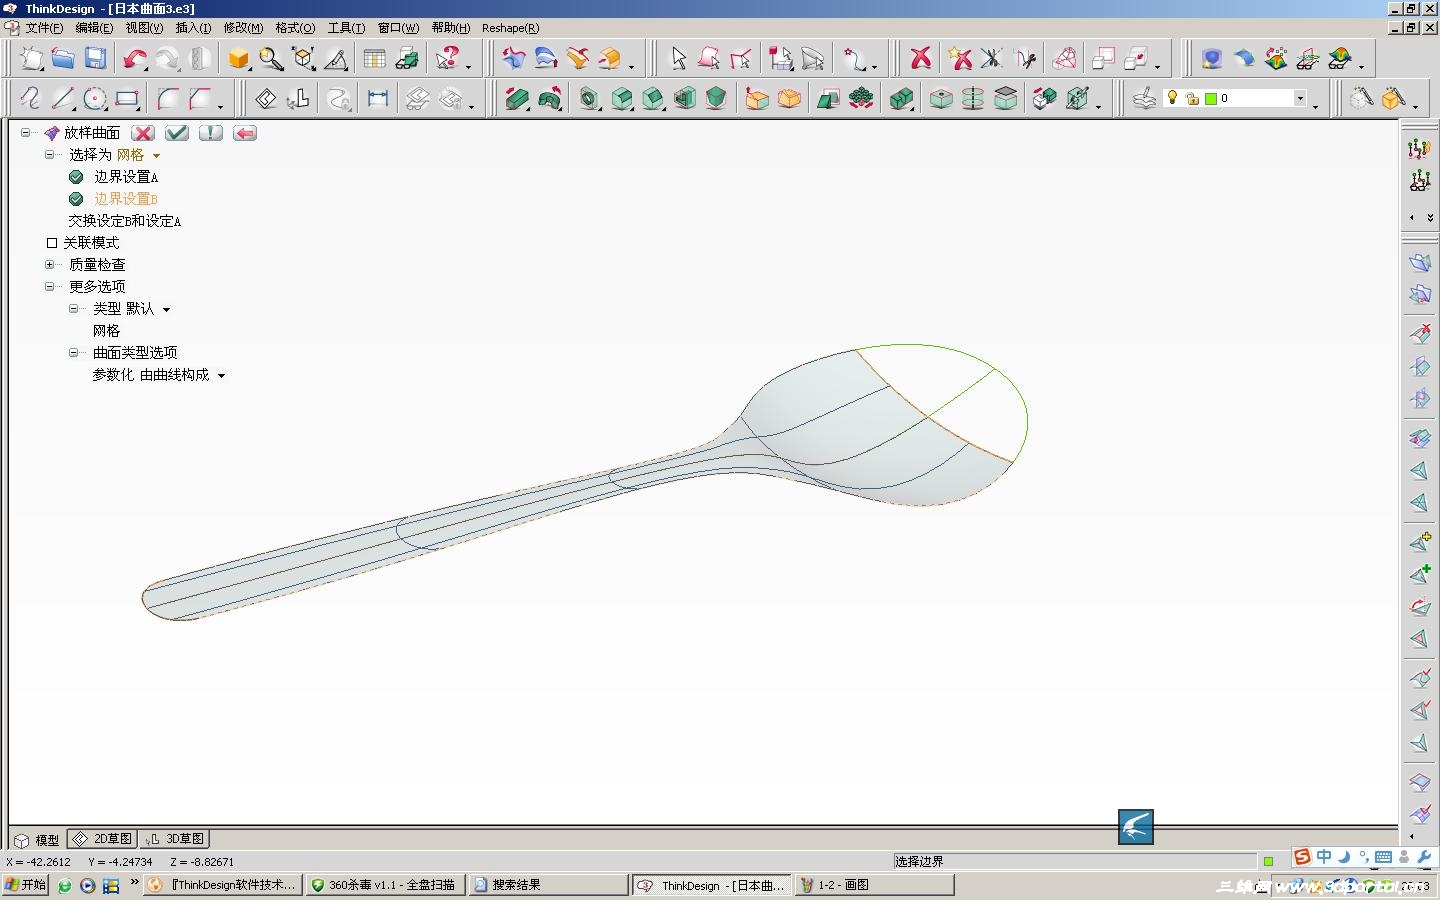
Task: Open the 文件(F) menu
Action: pyautogui.click(x=44, y=28)
